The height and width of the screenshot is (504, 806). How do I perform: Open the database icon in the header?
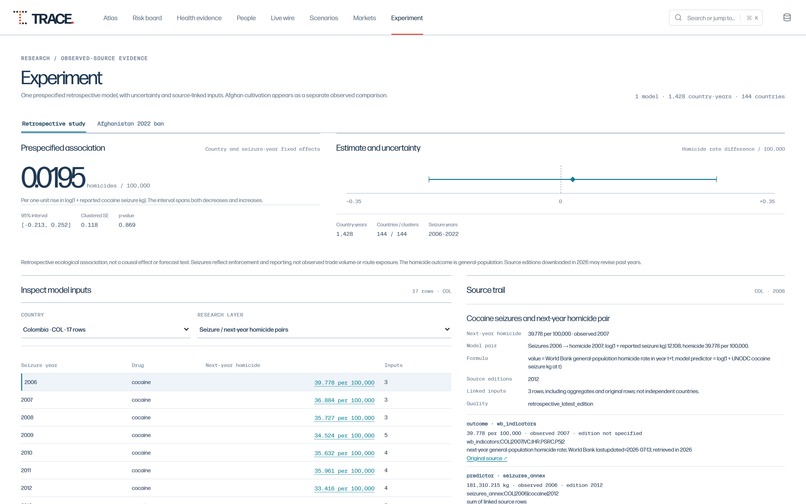coord(786,17)
